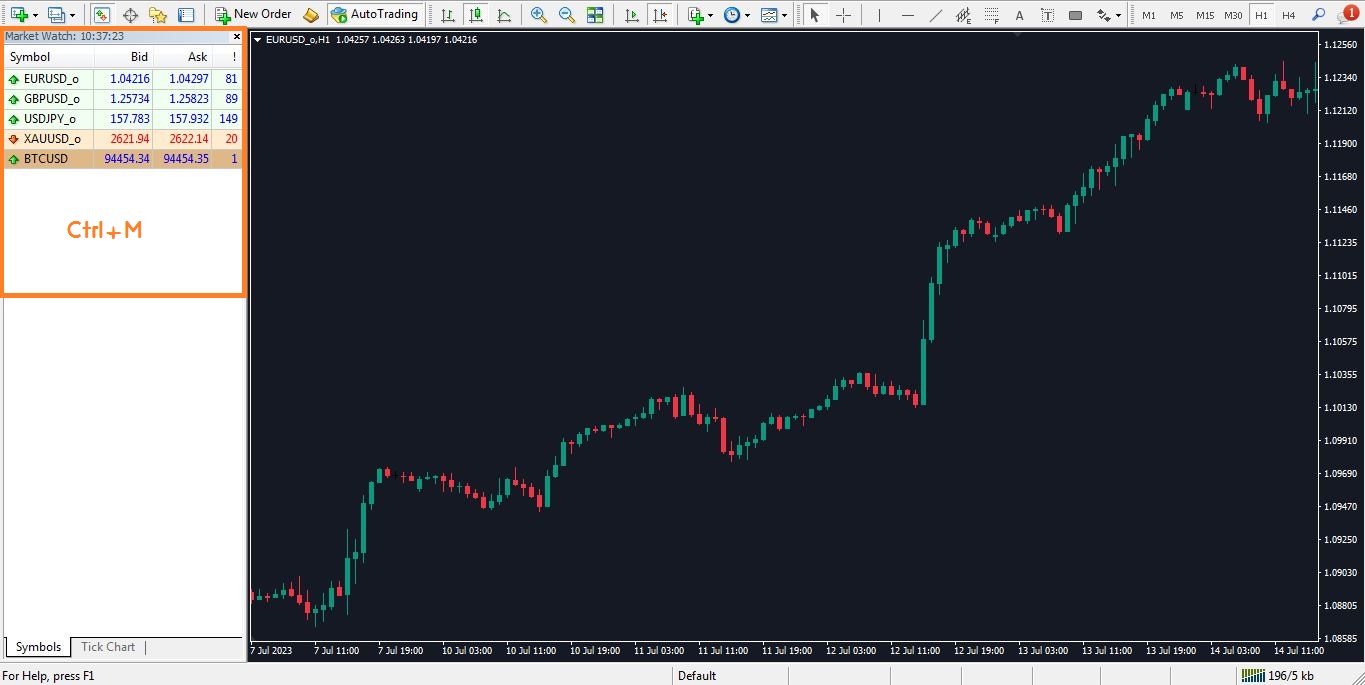The width and height of the screenshot is (1365, 685).
Task: Select the Crosshair tool
Action: (x=844, y=15)
